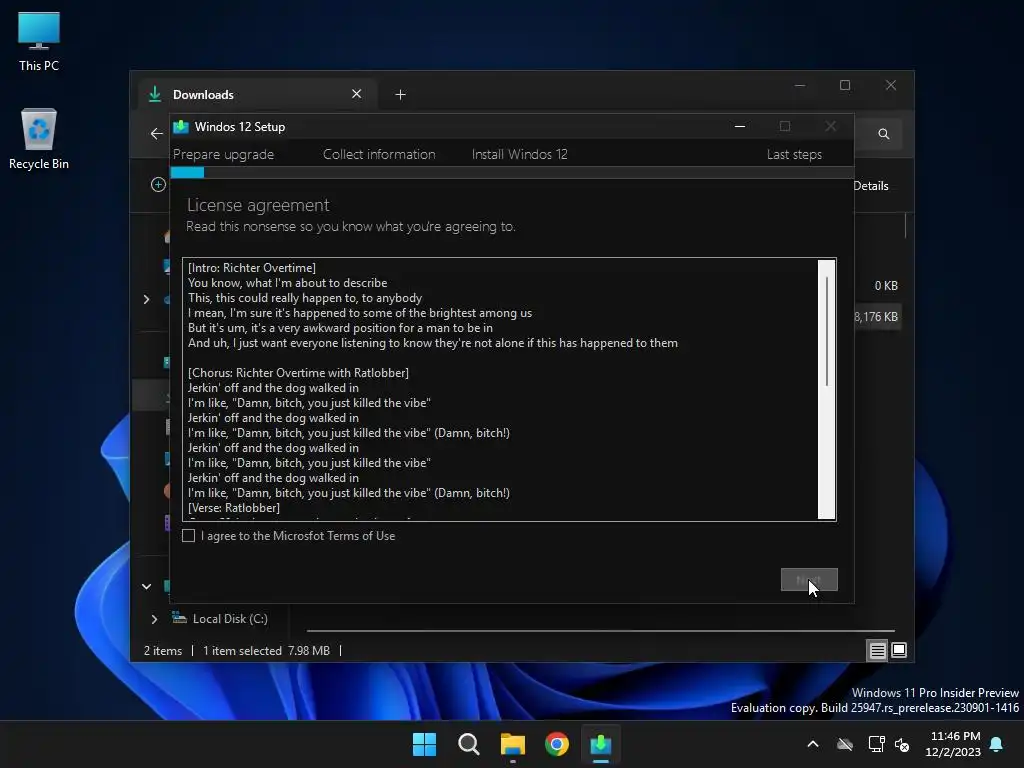Maximize the File Explorer window
This screenshot has height=768, width=1024.
click(845, 86)
